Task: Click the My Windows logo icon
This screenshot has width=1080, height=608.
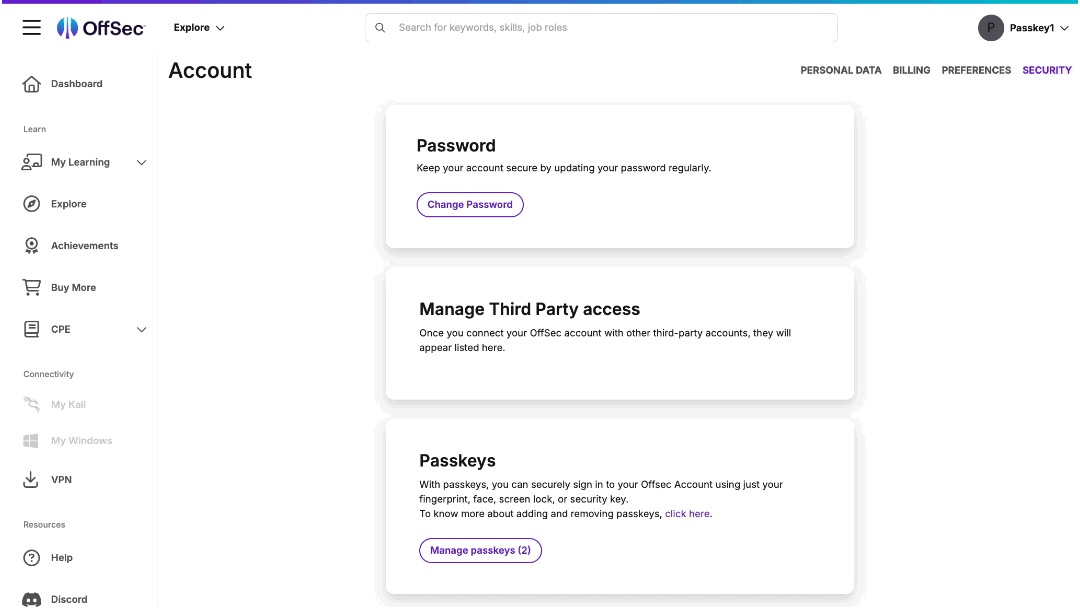Action: [x=31, y=441]
